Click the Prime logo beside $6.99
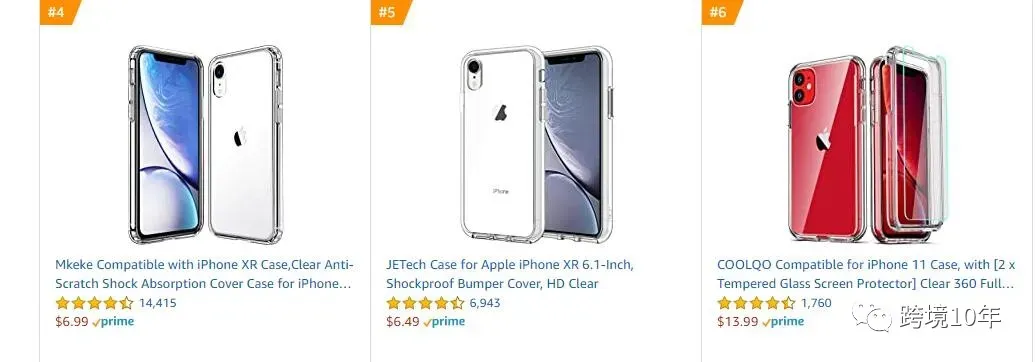 pyautogui.click(x=113, y=322)
